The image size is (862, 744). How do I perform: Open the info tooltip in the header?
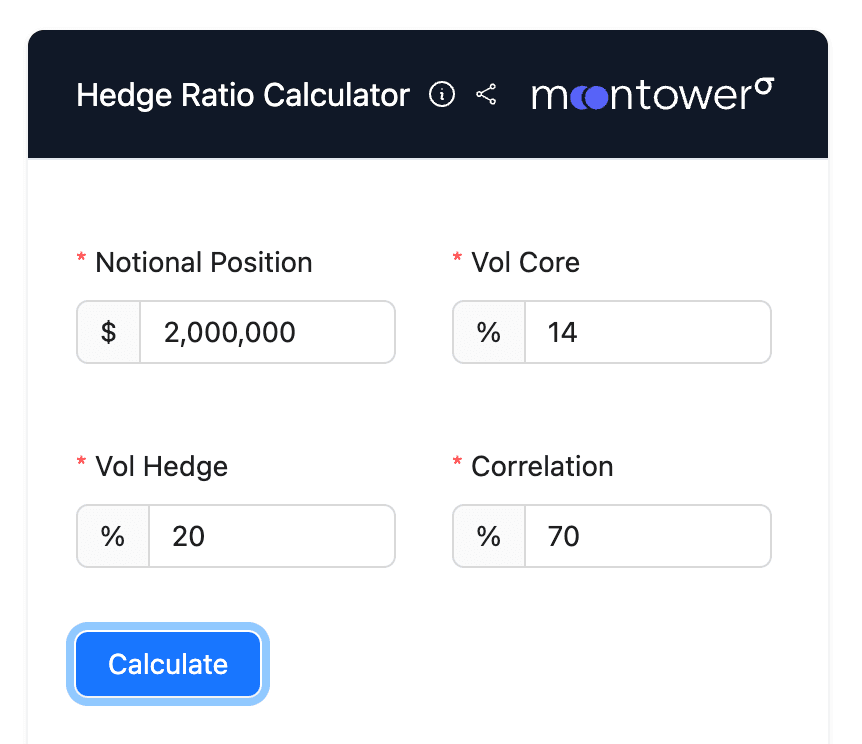click(441, 95)
